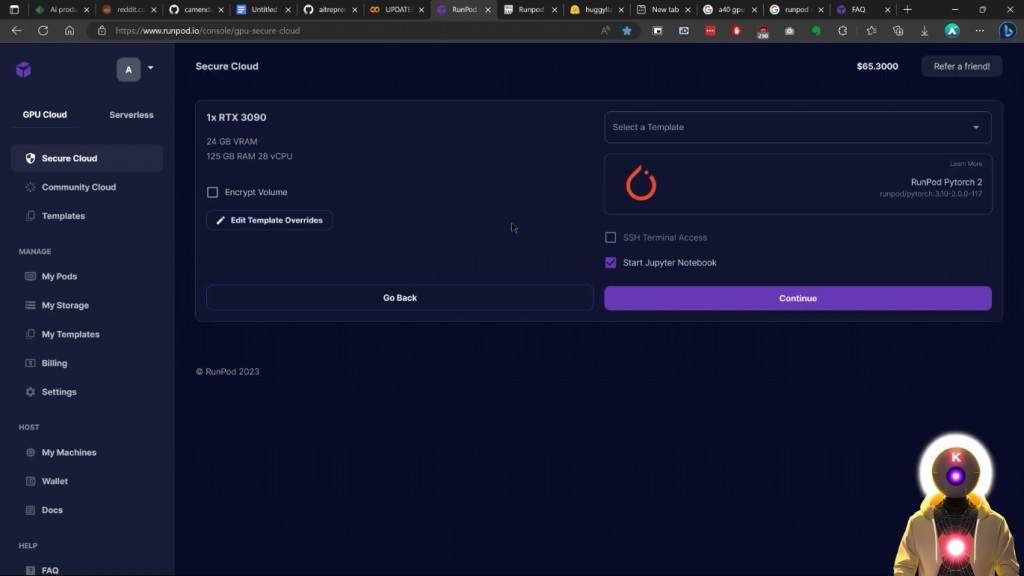This screenshot has height=576, width=1024.
Task: Expand the account A dropdown arrow
Action: click(x=150, y=68)
